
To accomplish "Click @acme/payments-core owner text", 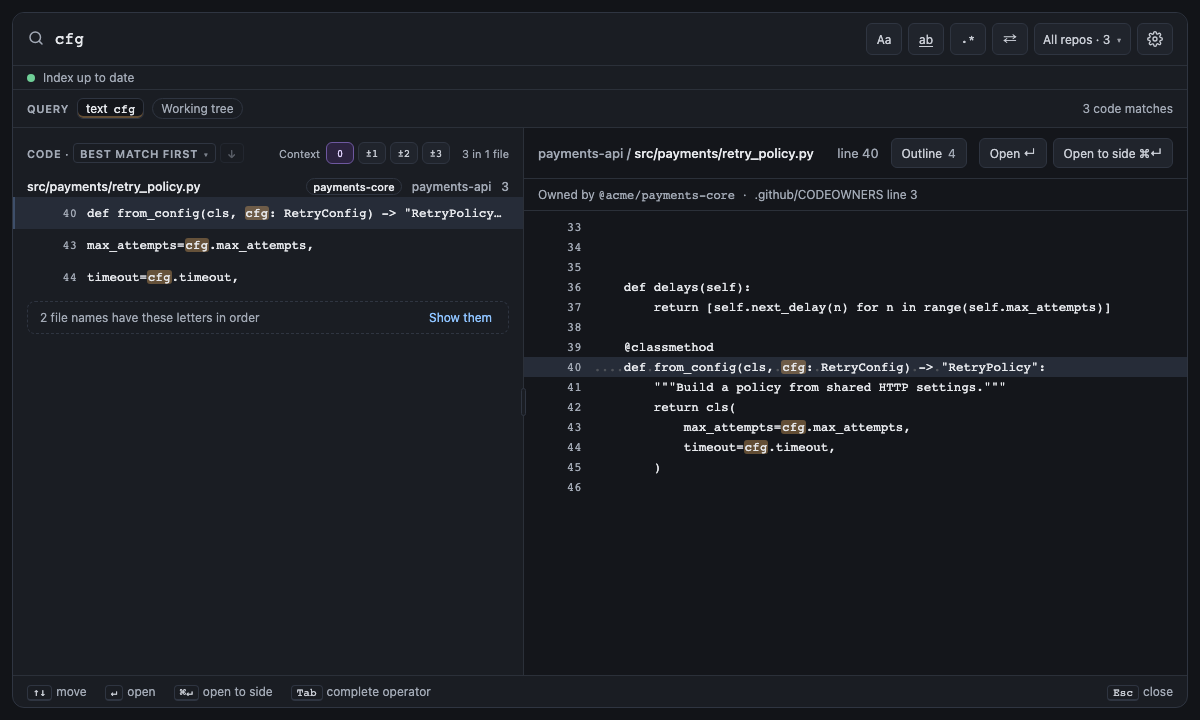I will [x=666, y=195].
